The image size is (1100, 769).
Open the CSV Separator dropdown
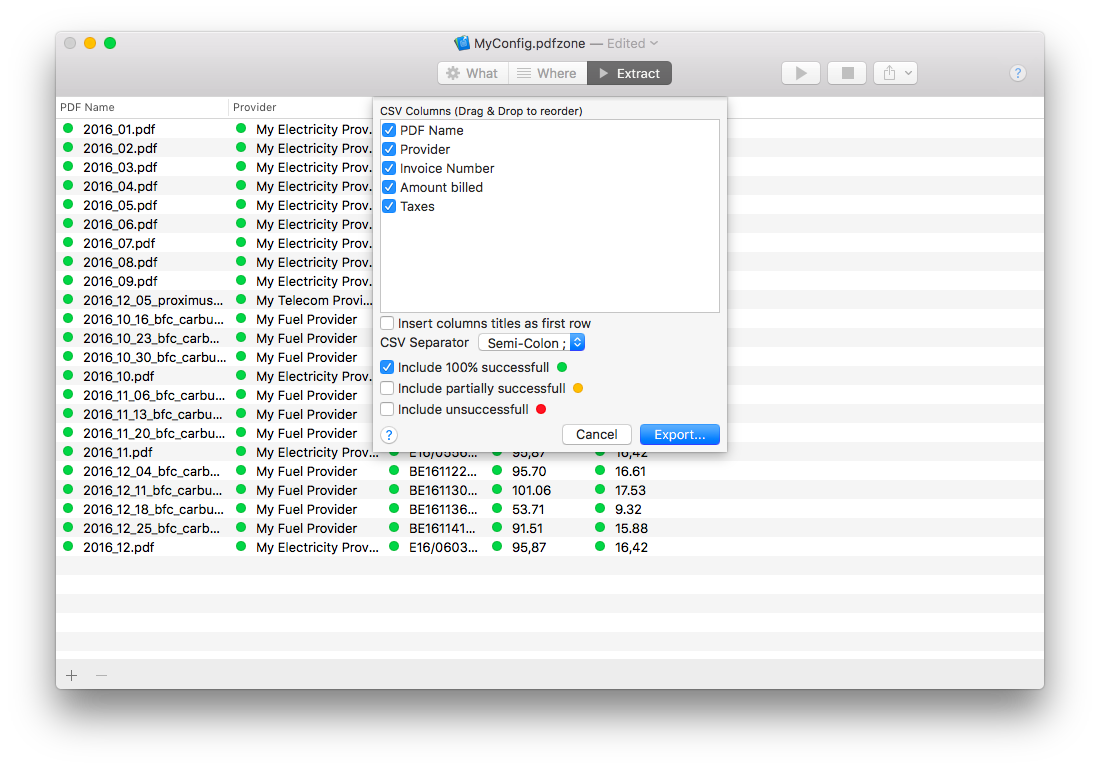(531, 342)
